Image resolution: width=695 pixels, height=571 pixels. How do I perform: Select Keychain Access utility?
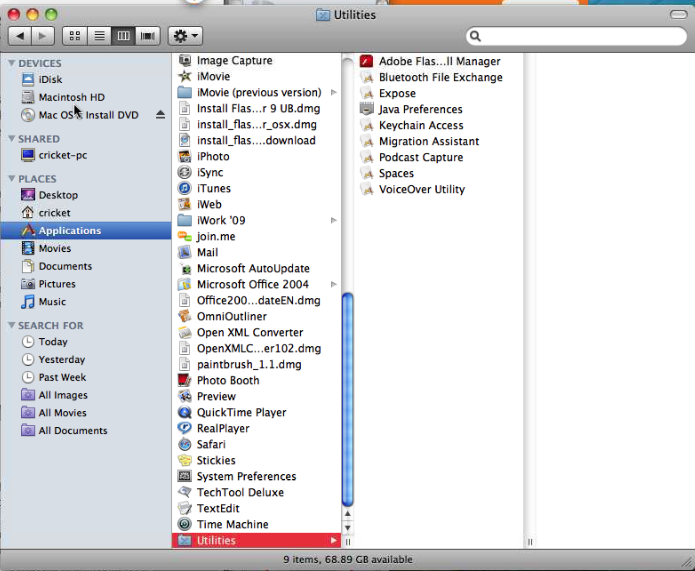[438, 125]
